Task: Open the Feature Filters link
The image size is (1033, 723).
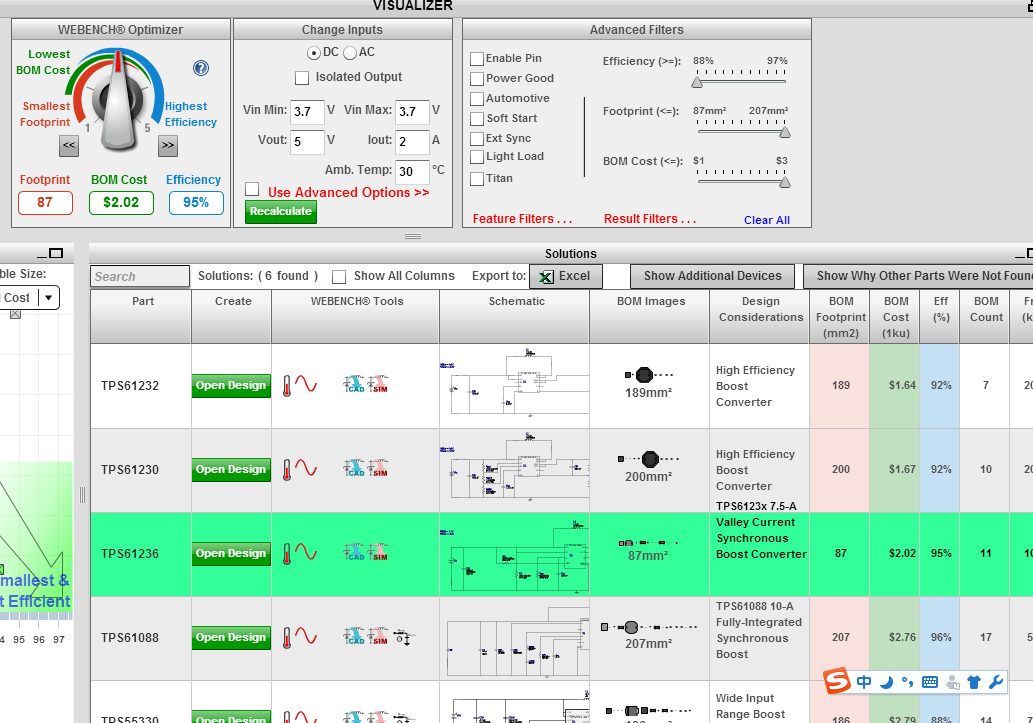Action: pos(522,219)
